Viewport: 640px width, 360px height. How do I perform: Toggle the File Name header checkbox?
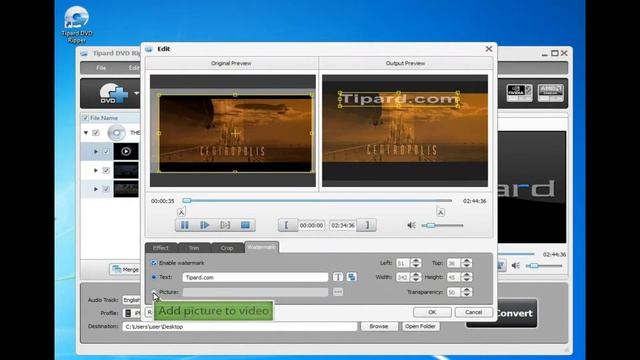click(x=85, y=118)
